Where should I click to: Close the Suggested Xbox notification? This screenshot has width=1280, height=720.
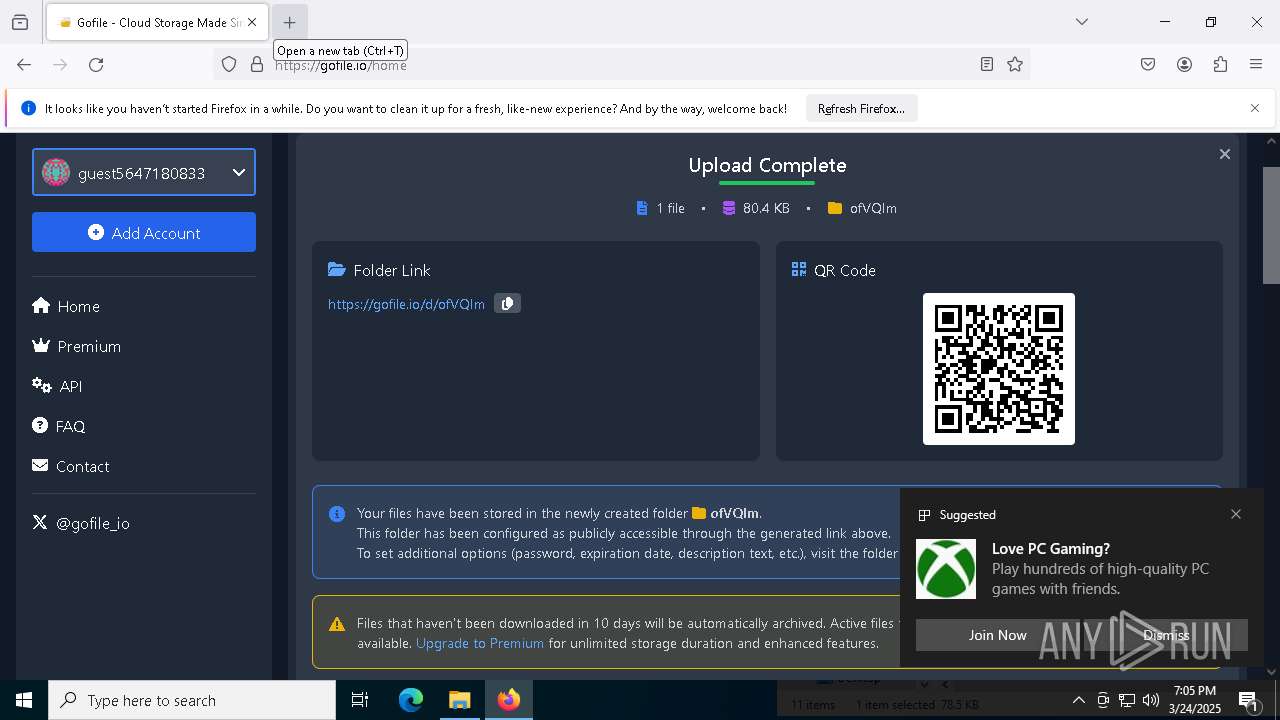pyautogui.click(x=1236, y=514)
